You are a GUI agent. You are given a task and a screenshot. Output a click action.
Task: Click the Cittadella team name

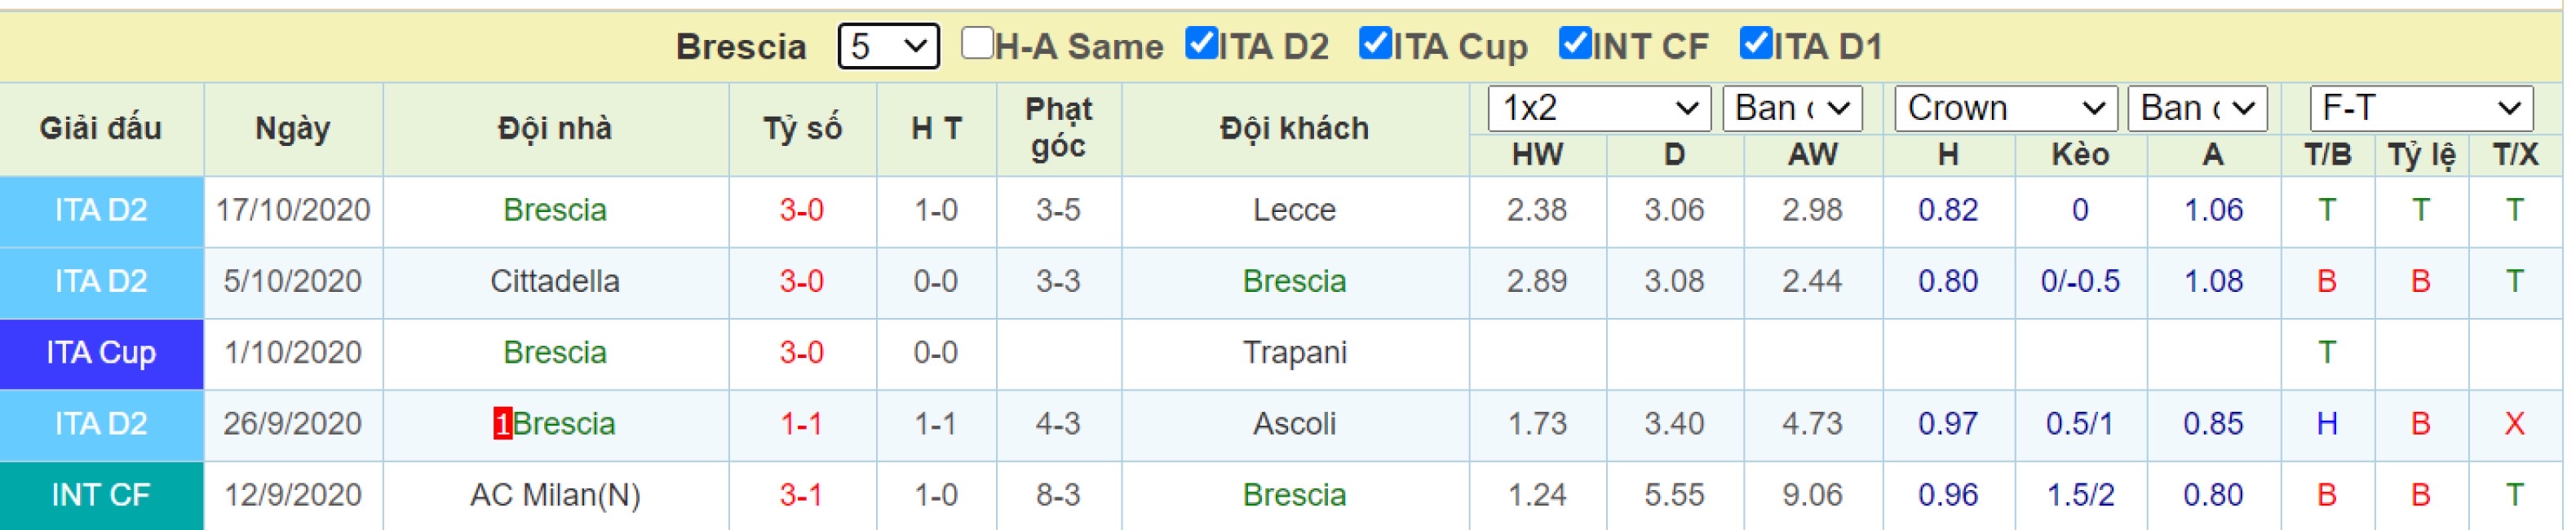tap(555, 281)
